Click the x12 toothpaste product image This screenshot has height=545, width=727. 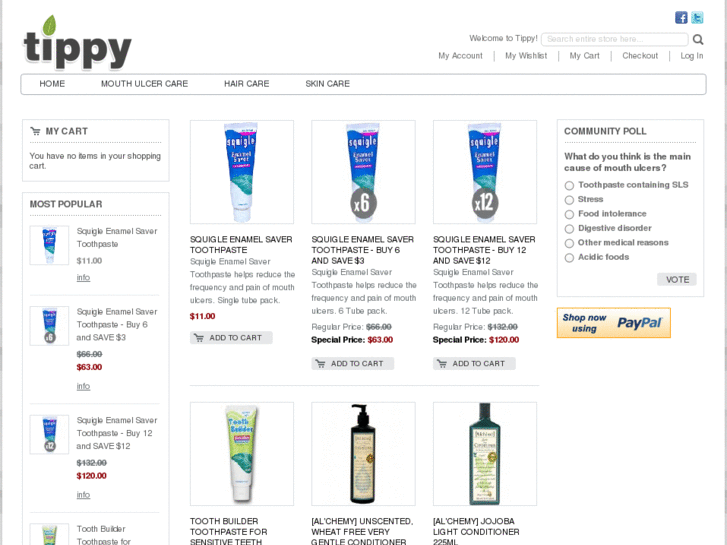tap(485, 172)
